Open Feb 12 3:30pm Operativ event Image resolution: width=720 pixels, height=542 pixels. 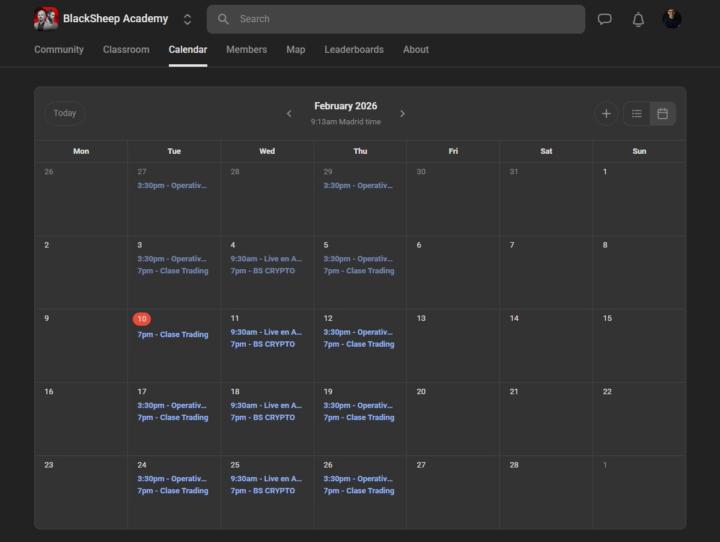[x=358, y=332]
